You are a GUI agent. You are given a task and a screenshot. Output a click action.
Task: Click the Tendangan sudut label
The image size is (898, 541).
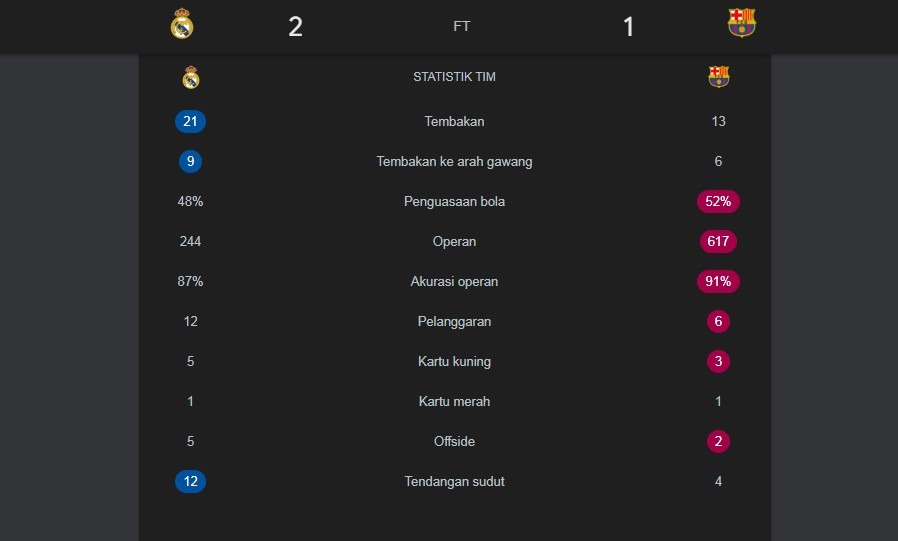tap(454, 482)
